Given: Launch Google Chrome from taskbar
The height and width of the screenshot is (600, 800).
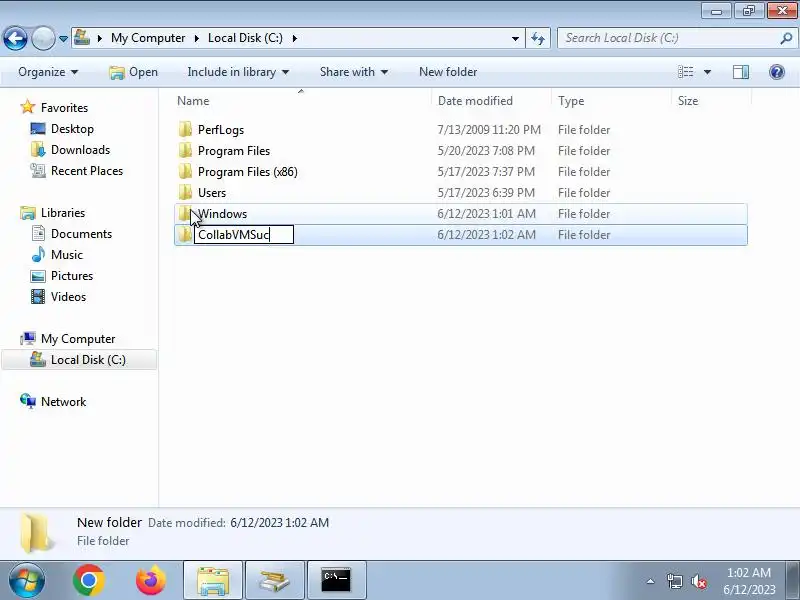Looking at the screenshot, I should tap(88, 580).
